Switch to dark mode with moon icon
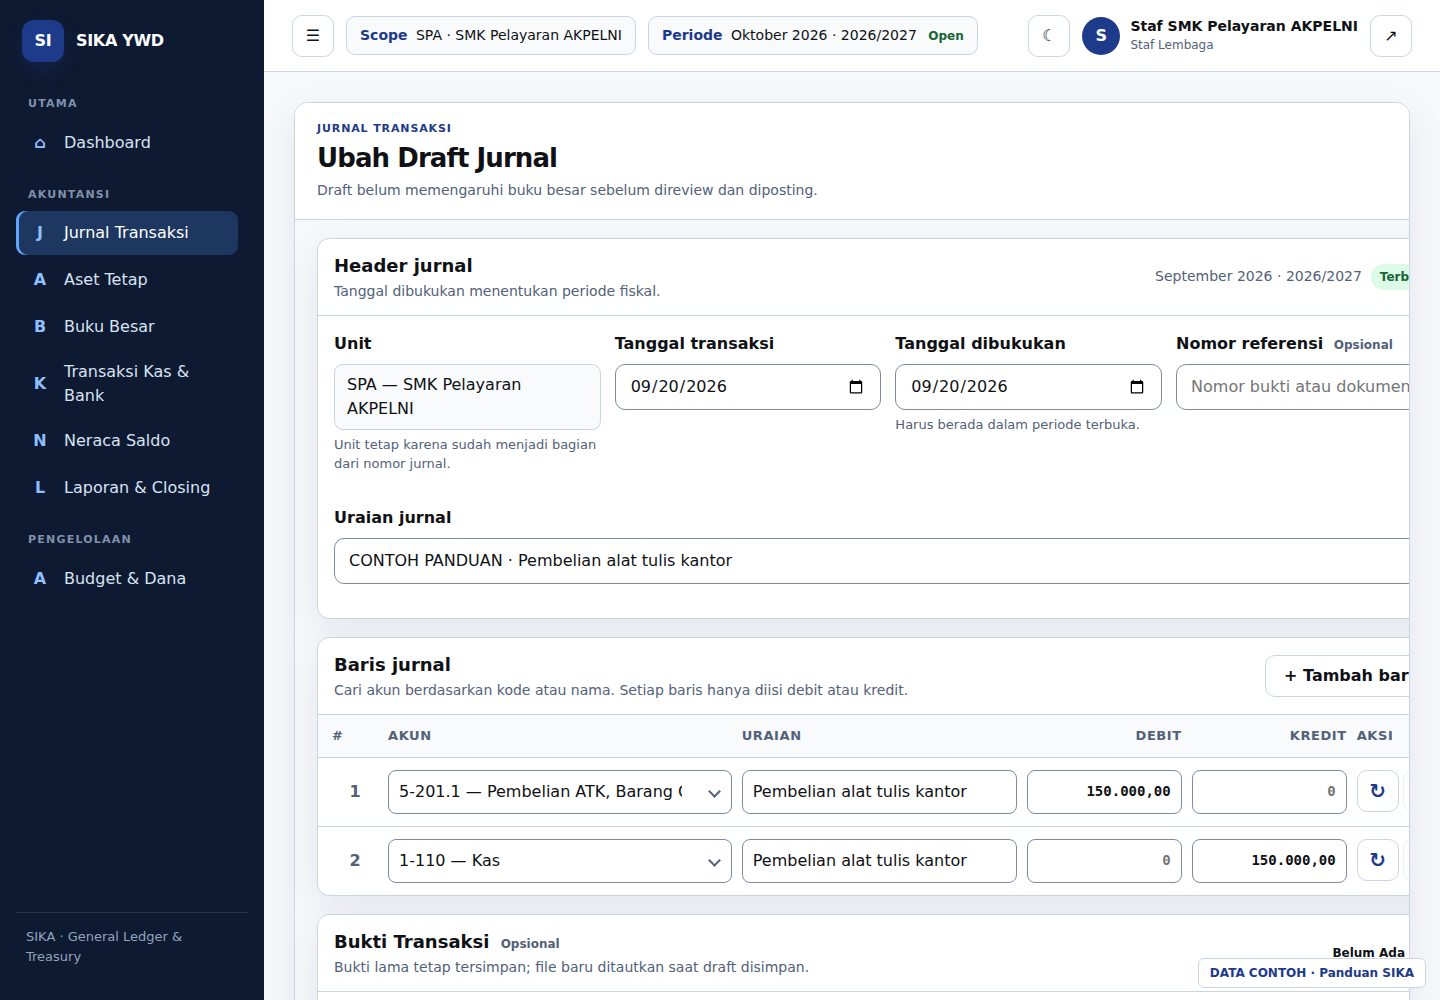 point(1049,36)
